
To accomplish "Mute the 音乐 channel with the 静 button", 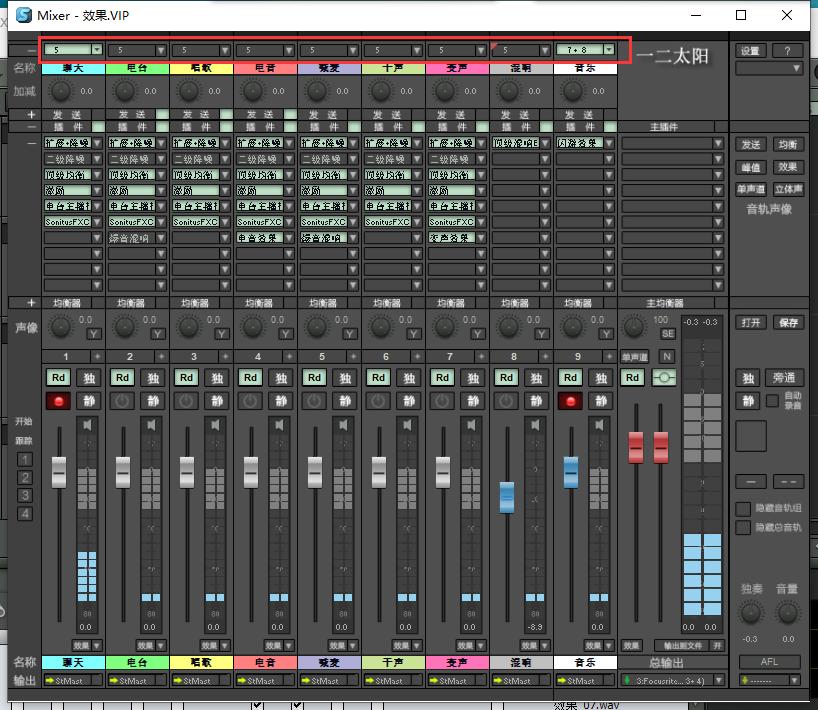I will pos(601,398).
